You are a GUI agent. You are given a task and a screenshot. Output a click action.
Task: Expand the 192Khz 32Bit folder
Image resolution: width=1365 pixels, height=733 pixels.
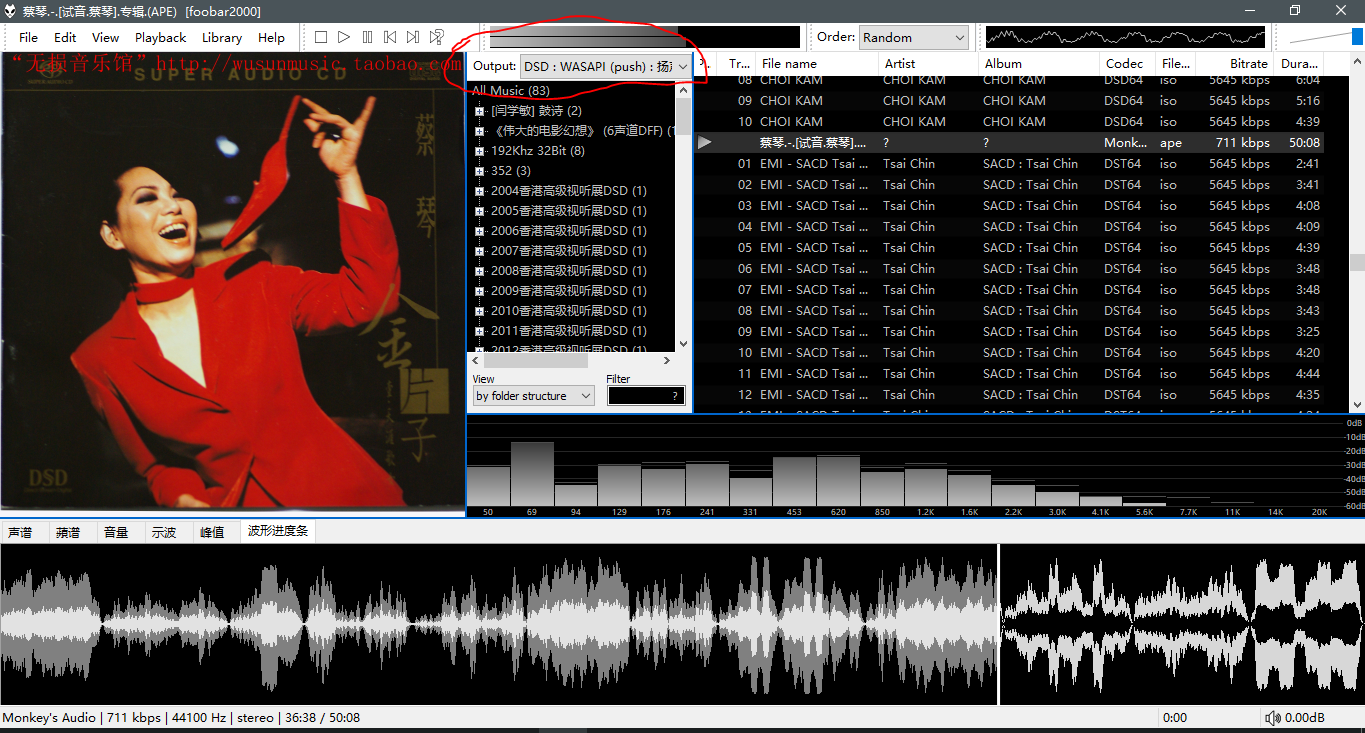tap(480, 151)
